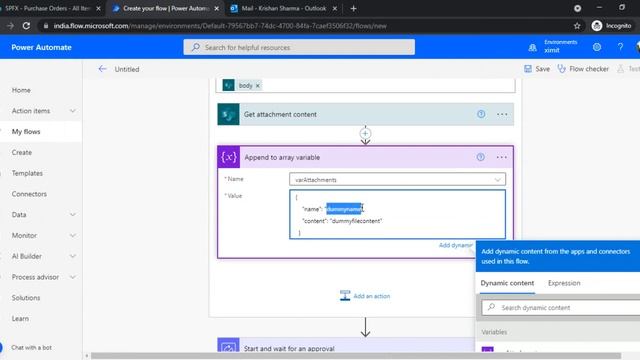This screenshot has height=360, width=640.
Task: Click the body dynamic content token
Action: pos(242,85)
